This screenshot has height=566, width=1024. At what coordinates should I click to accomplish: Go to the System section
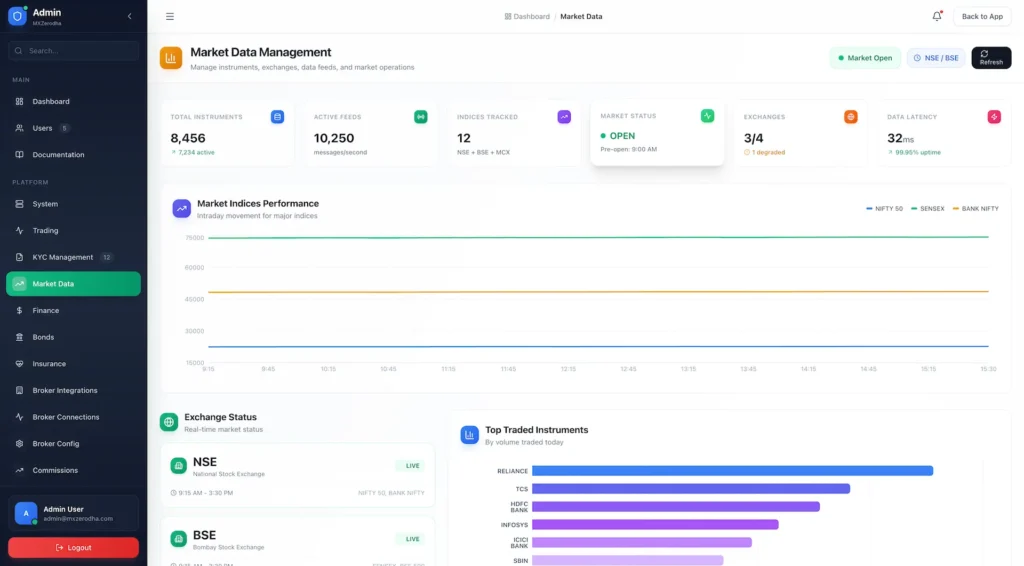(x=73, y=204)
